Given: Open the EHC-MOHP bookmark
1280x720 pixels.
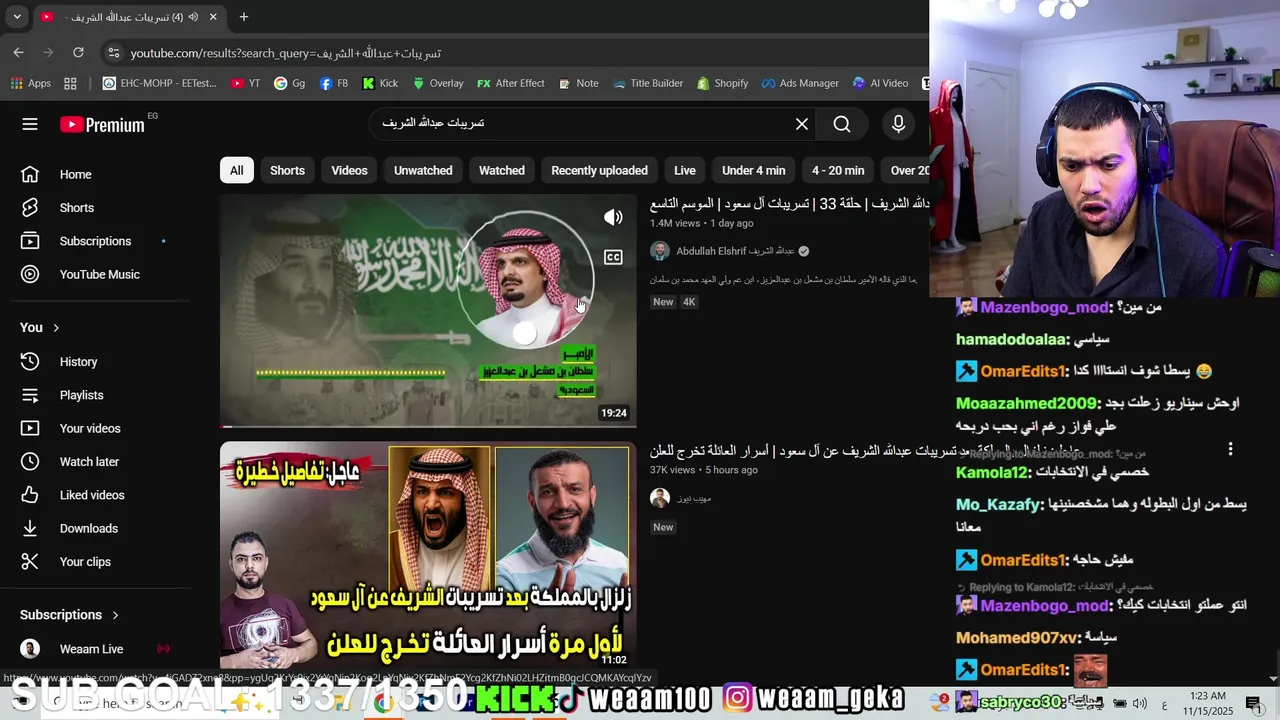Looking at the screenshot, I should pyautogui.click(x=160, y=83).
